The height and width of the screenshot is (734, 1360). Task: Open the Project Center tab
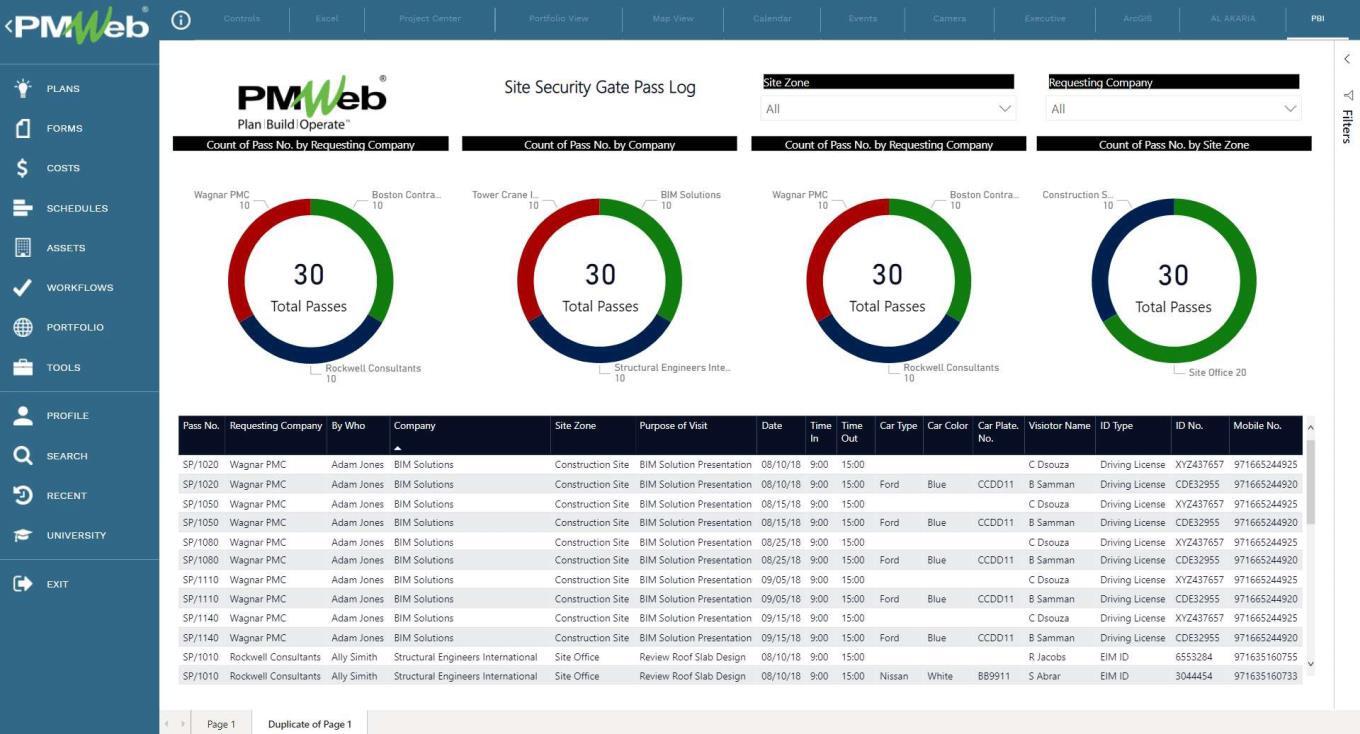click(x=430, y=18)
